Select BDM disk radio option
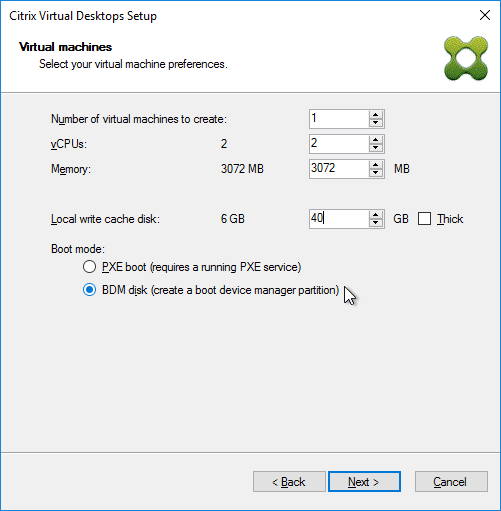The width and height of the screenshot is (501, 511). (89, 290)
